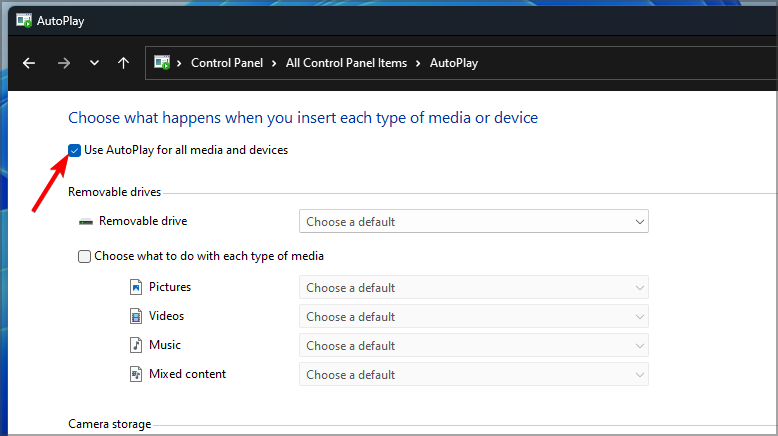Open the Mixed content default dropdown
The width and height of the screenshot is (778, 436).
point(473,374)
